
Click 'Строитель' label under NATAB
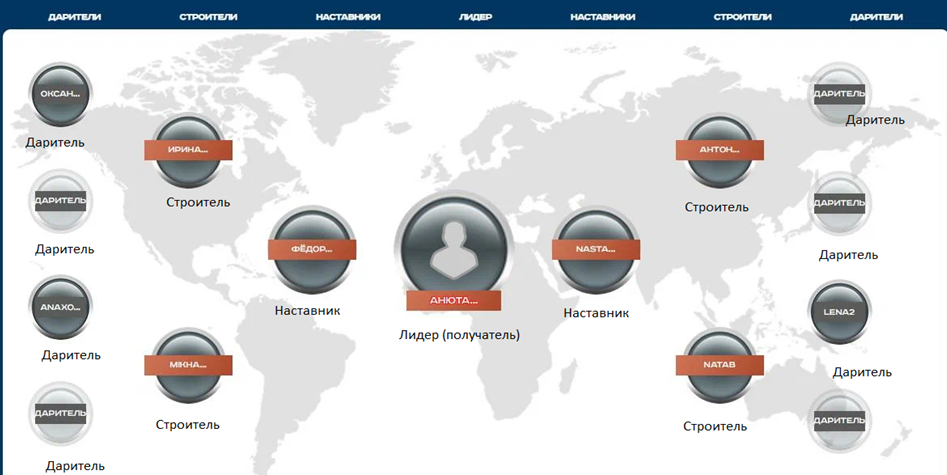(x=715, y=427)
